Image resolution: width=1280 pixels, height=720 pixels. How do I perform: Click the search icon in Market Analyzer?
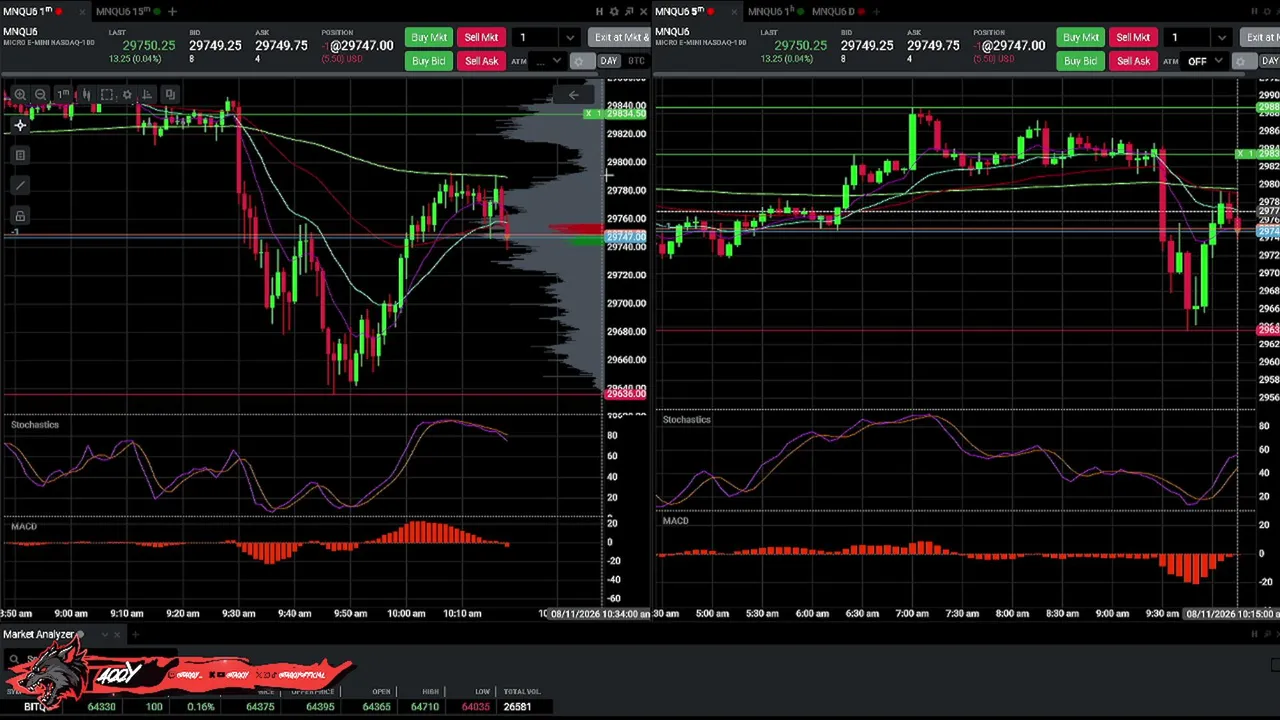(x=14, y=659)
